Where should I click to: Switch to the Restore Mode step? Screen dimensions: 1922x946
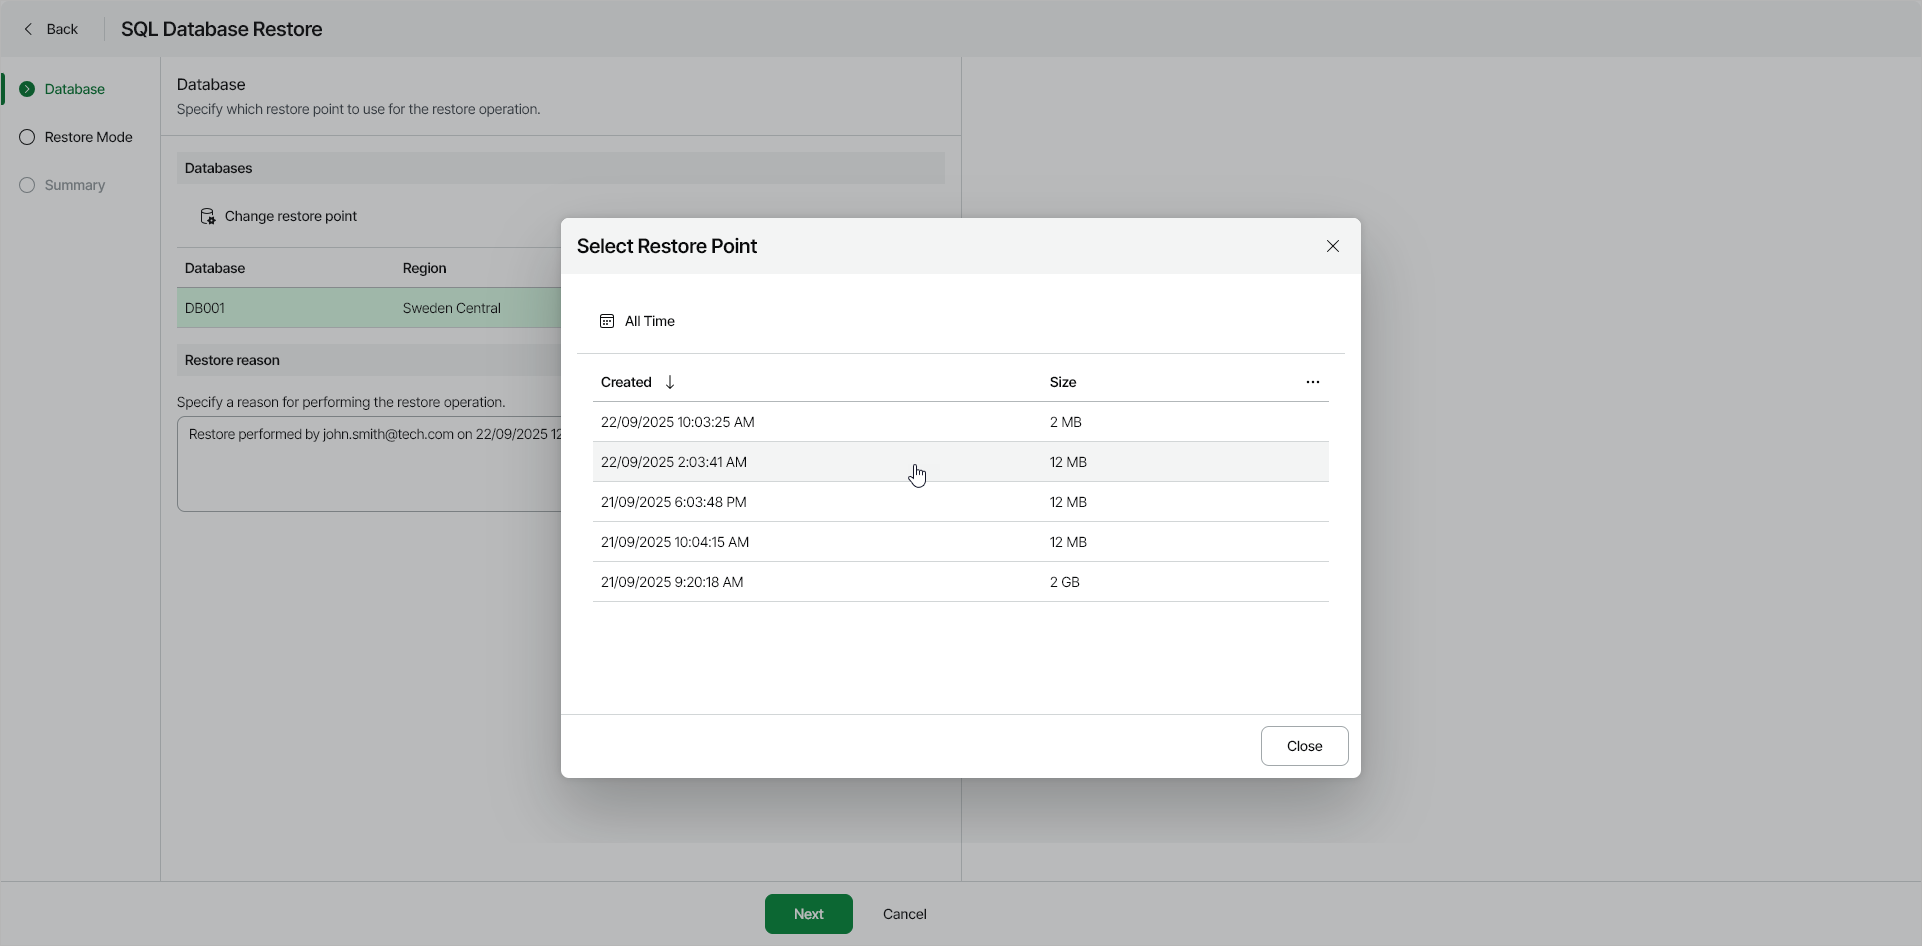[88, 136]
